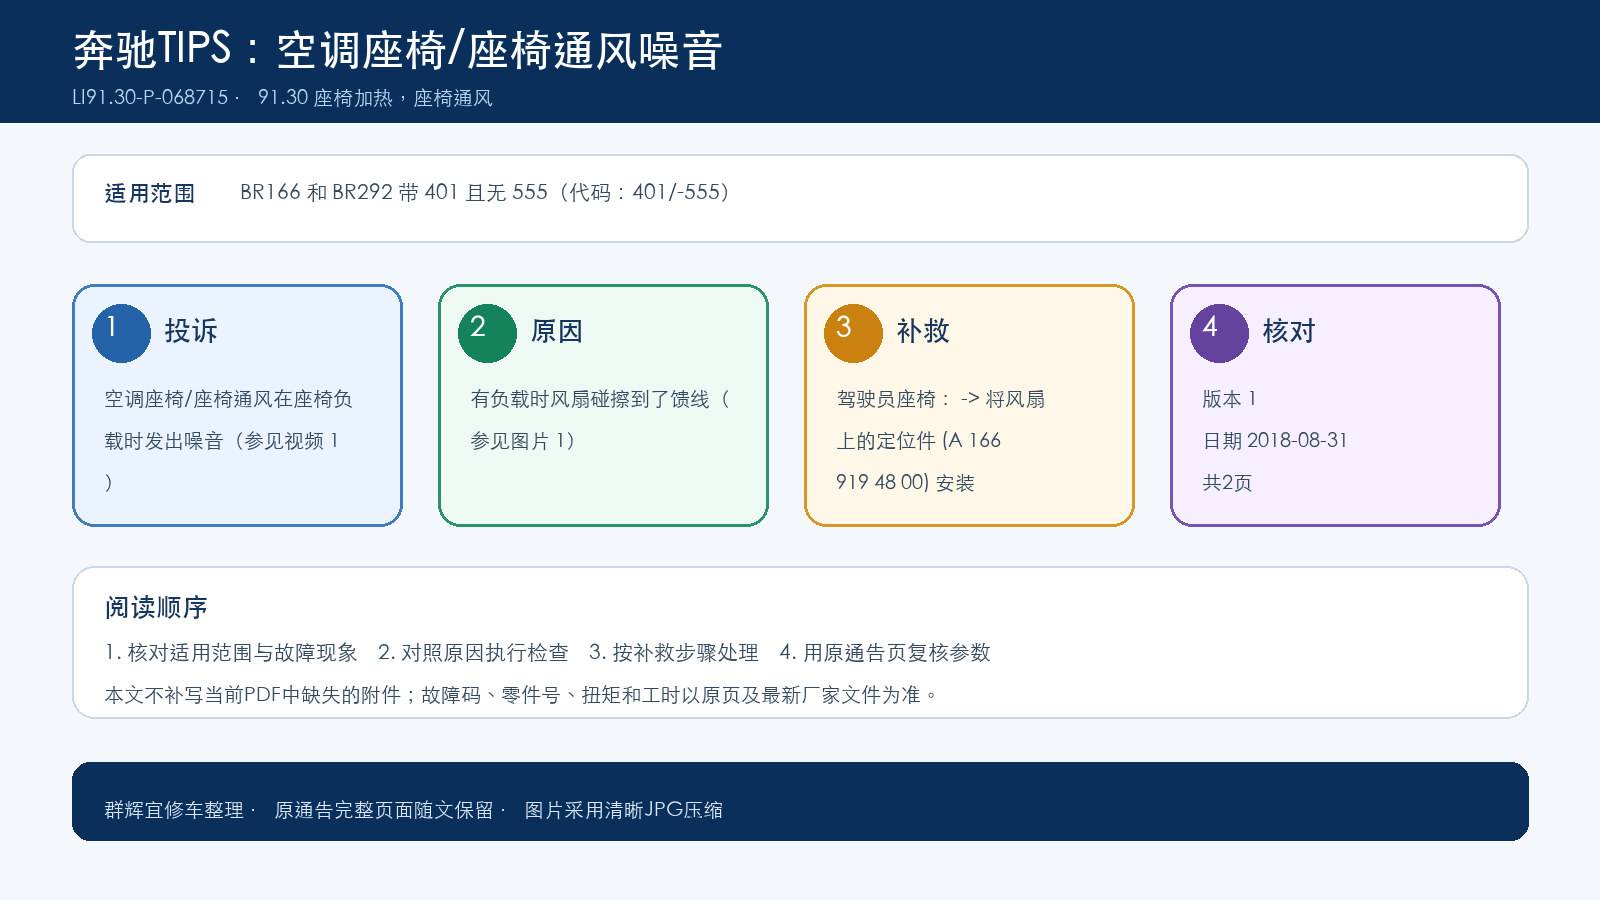This screenshot has height=900, width=1600.
Task: Click the text 参见图片 1）
Action: coord(524,441)
